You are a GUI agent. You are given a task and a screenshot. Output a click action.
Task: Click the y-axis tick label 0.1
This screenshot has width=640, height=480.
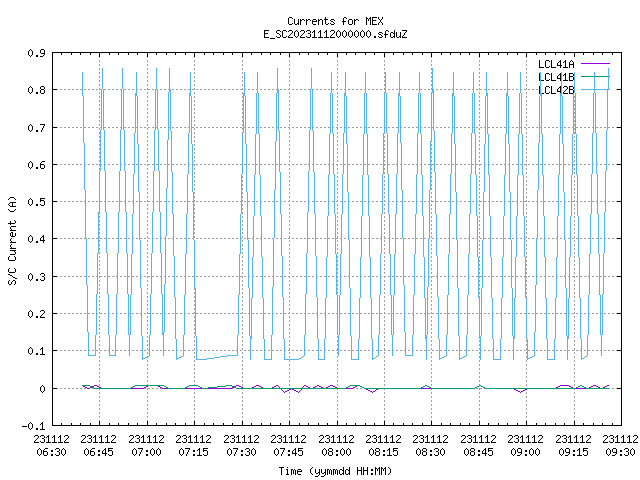coord(37,351)
